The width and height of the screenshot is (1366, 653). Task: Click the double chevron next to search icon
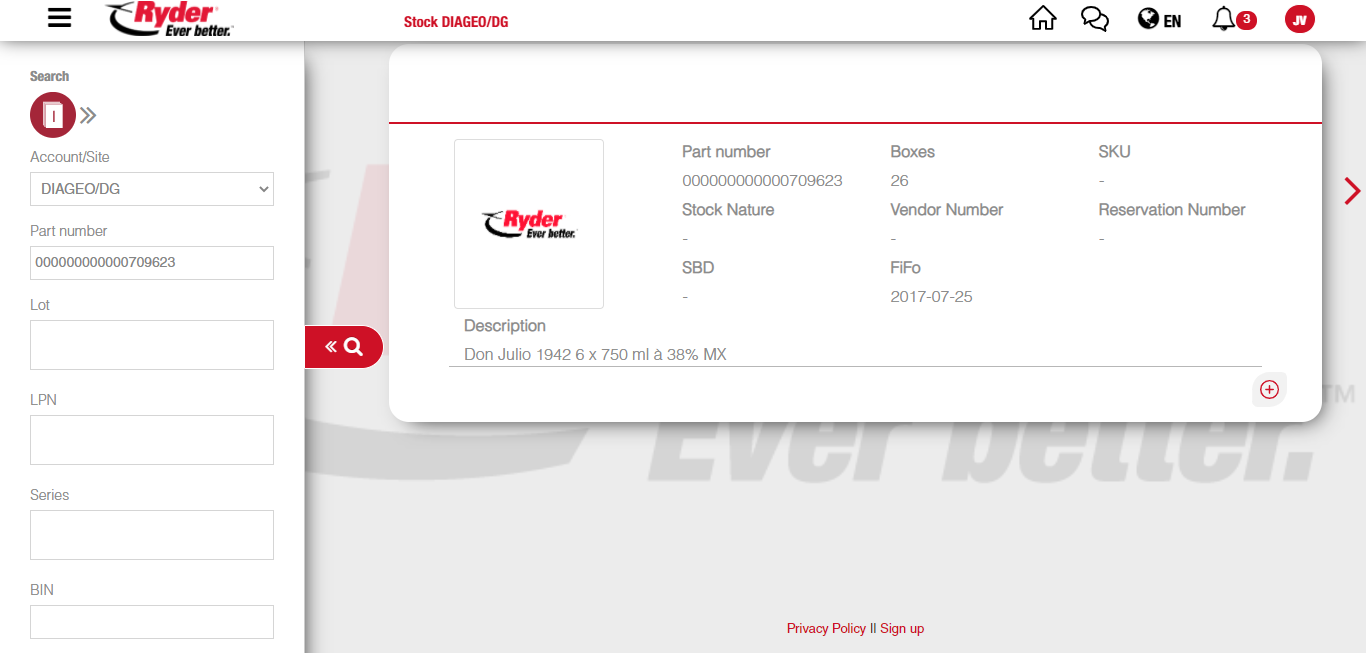point(89,115)
